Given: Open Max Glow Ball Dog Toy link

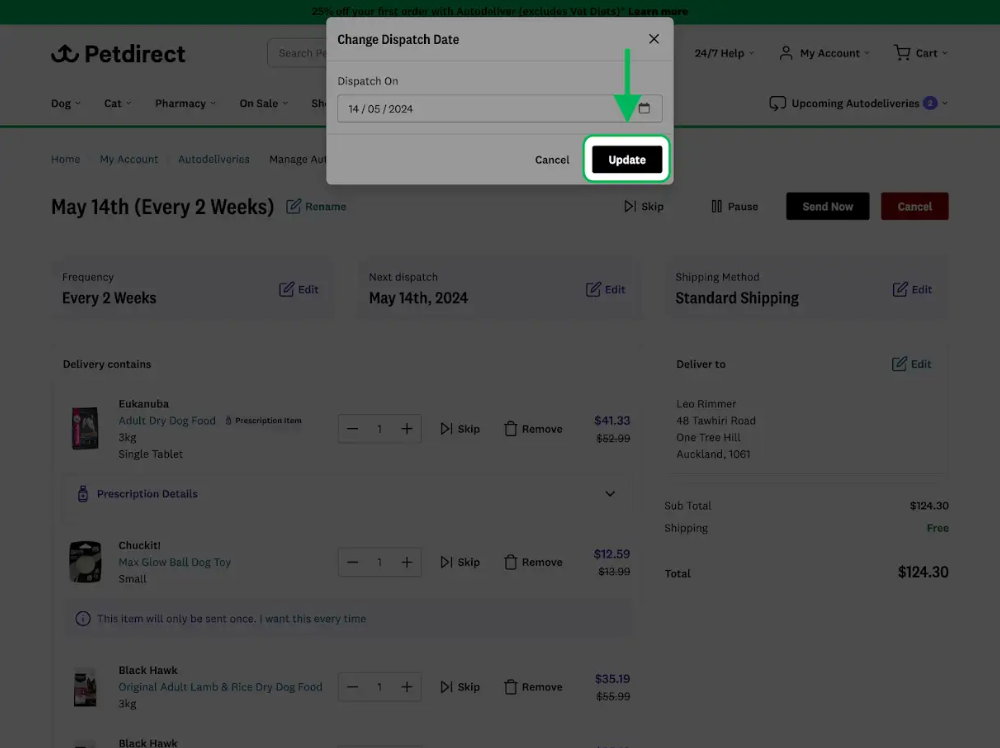Looking at the screenshot, I should pos(175,562).
